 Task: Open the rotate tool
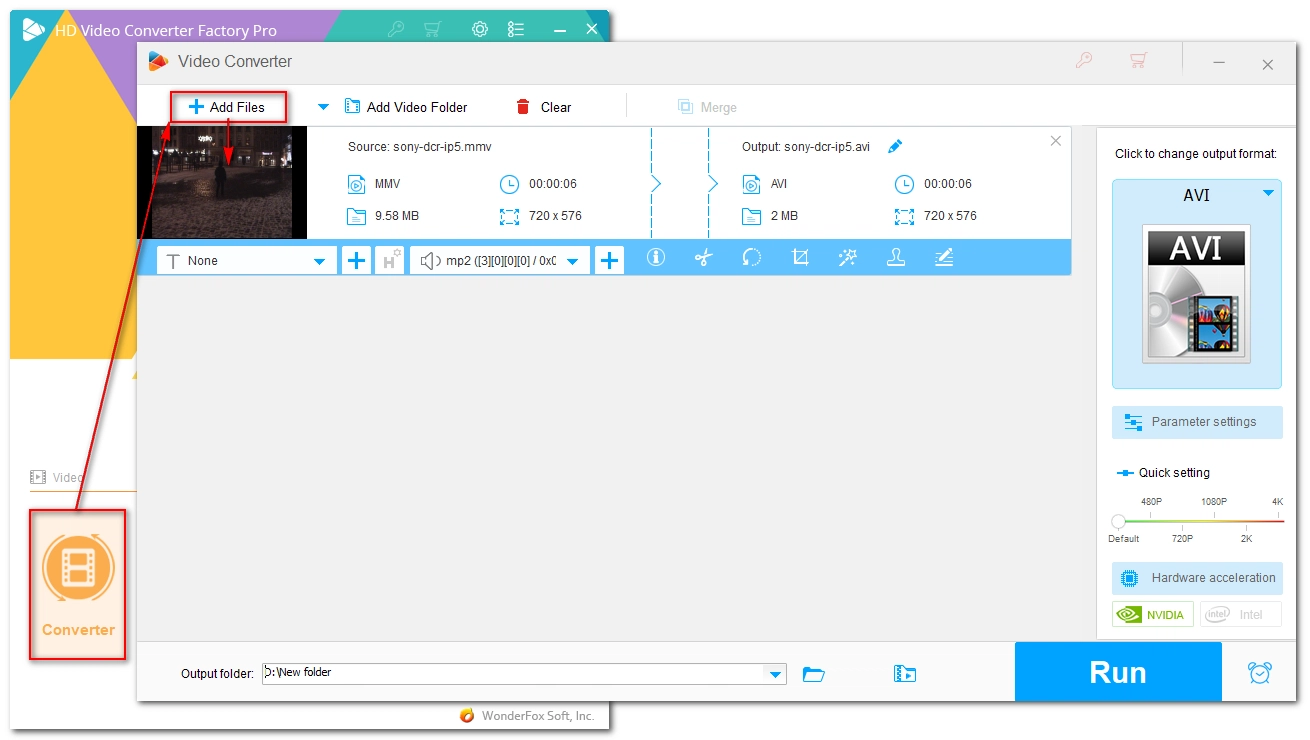(x=752, y=258)
